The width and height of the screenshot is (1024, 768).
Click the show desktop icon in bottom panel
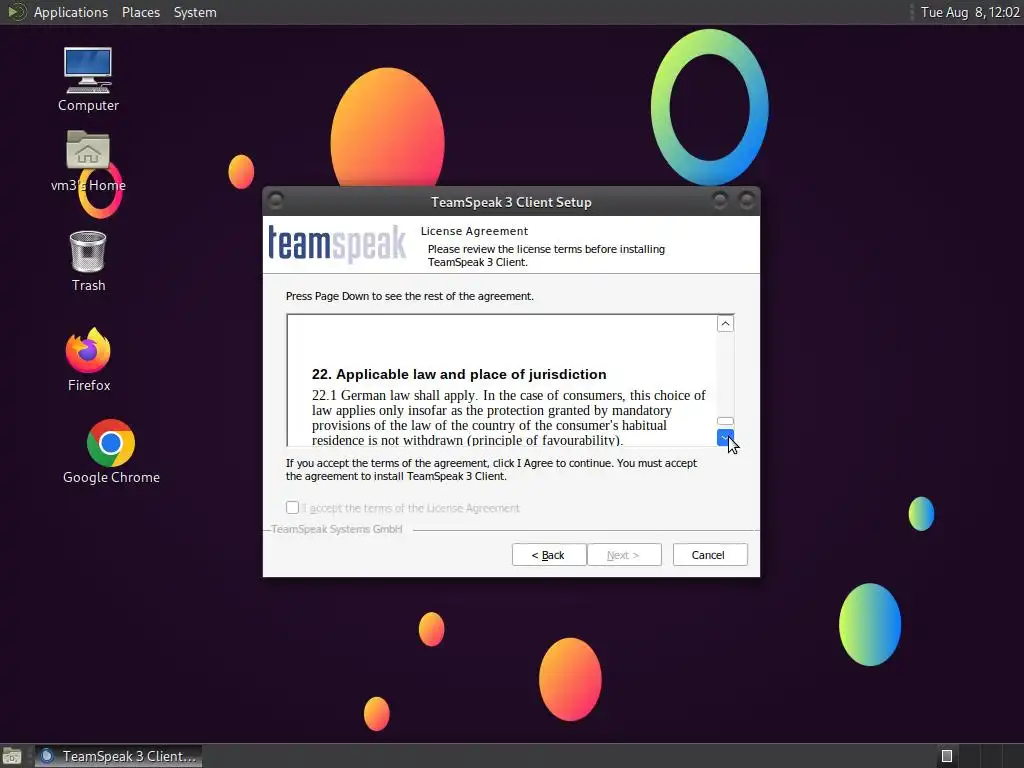click(12, 756)
